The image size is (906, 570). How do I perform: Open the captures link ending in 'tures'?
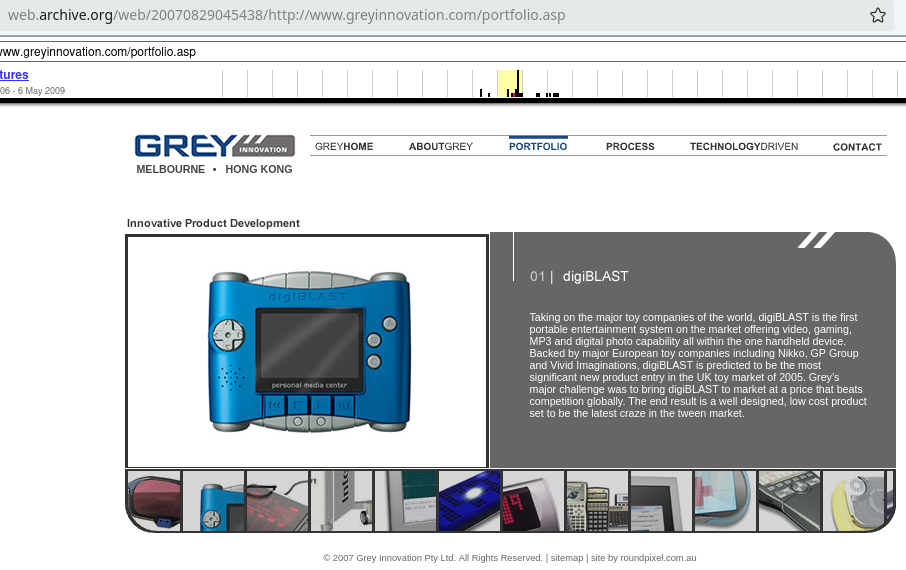[x=14, y=75]
